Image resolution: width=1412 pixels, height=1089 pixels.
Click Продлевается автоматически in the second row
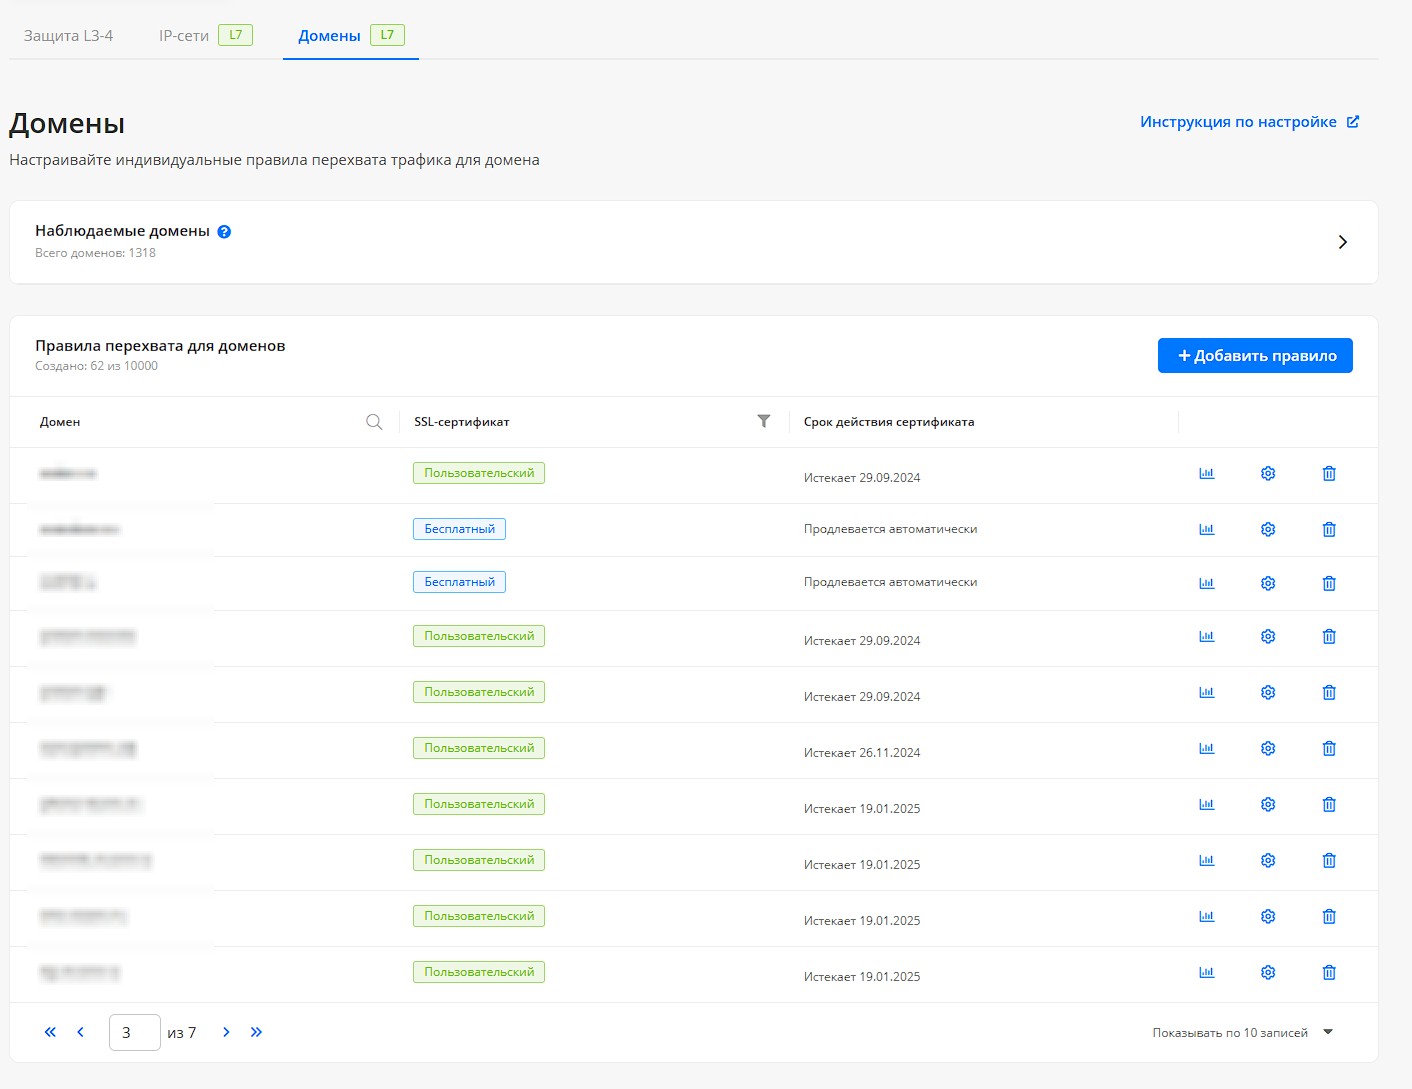pyautogui.click(x=890, y=529)
